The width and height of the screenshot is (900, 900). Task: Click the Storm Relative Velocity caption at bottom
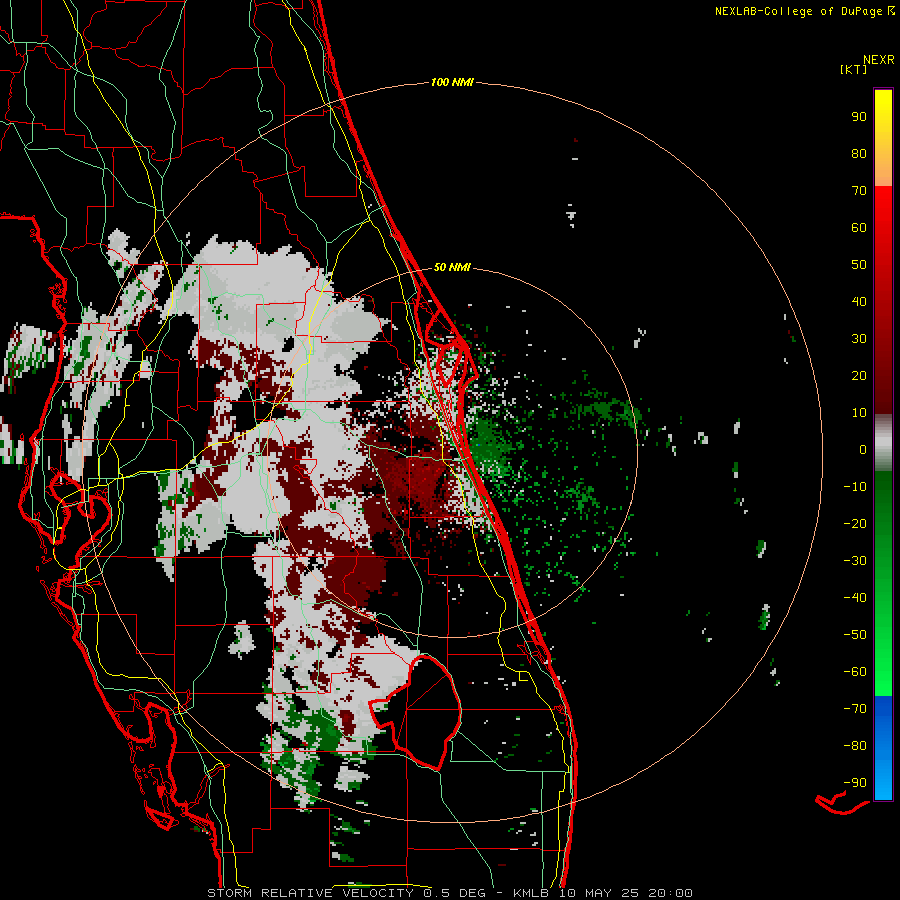(449, 893)
